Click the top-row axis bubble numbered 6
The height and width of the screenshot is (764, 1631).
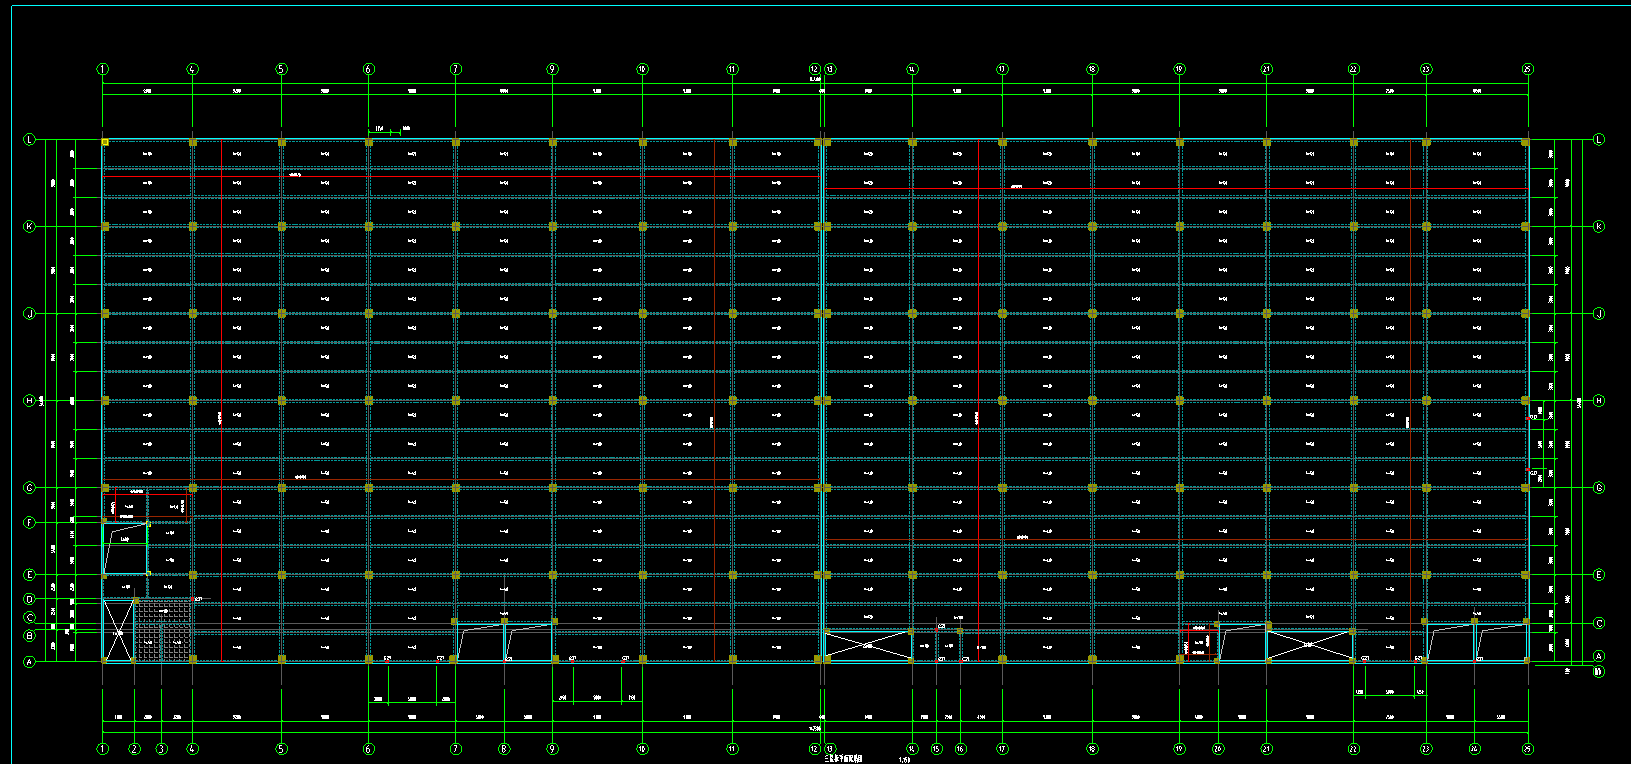click(x=369, y=69)
